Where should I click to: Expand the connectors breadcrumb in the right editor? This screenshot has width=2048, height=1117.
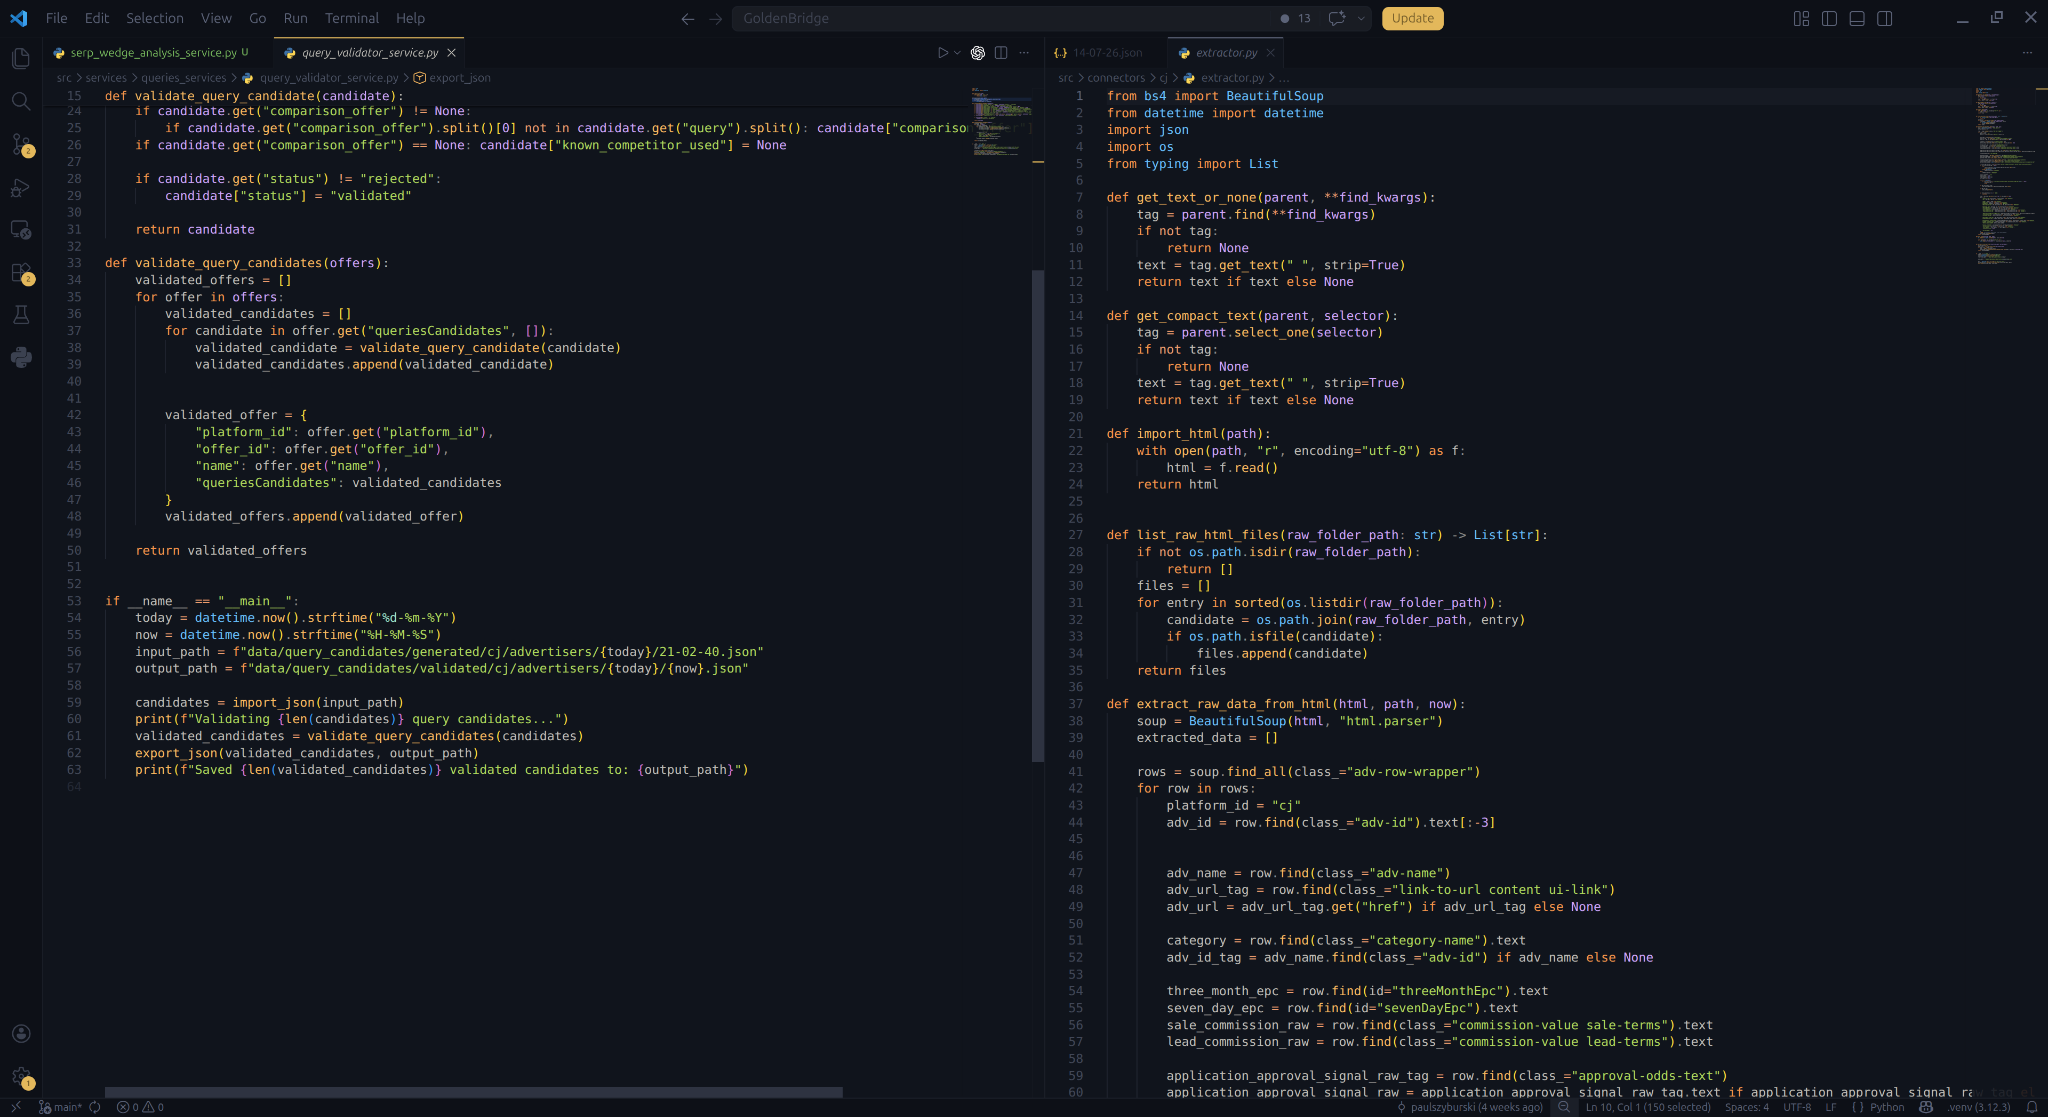point(1116,78)
